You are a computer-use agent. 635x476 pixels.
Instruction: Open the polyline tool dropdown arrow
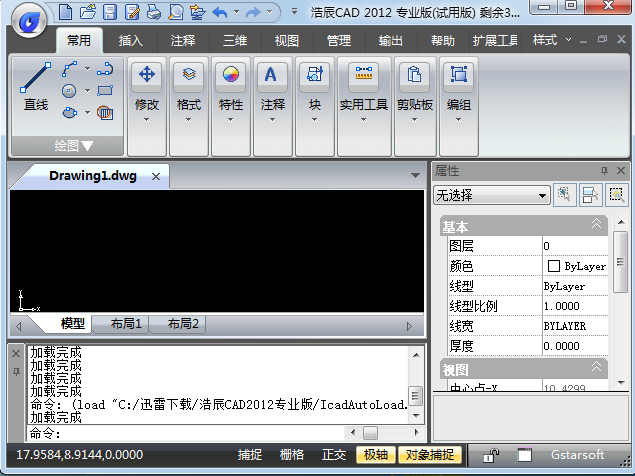click(x=87, y=68)
